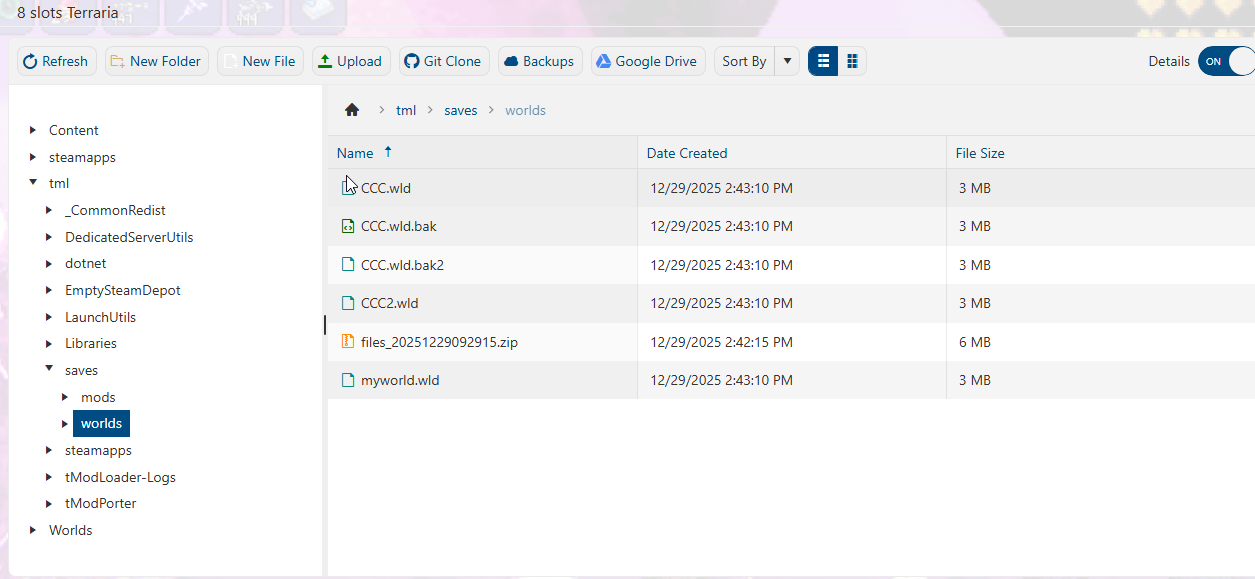Open the Git Clone button
Screen dimensions: 1255x579
443,61
